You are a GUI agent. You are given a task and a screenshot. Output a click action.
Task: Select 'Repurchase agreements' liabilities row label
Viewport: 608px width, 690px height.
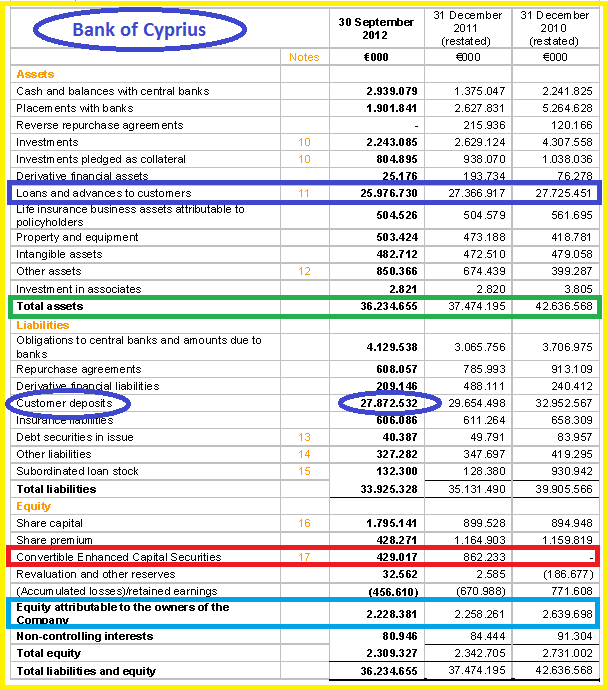click(79, 369)
